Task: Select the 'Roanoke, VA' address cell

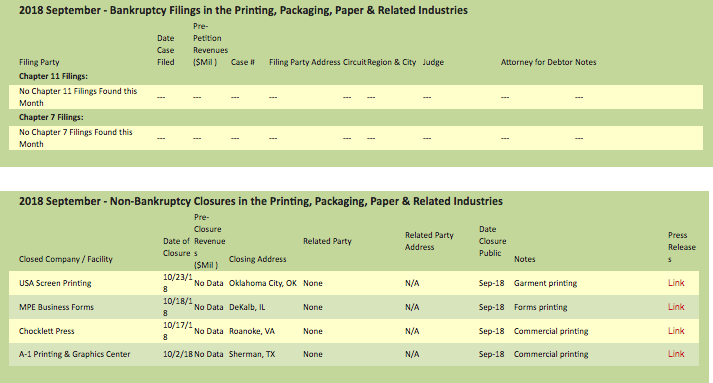Action: (x=252, y=332)
